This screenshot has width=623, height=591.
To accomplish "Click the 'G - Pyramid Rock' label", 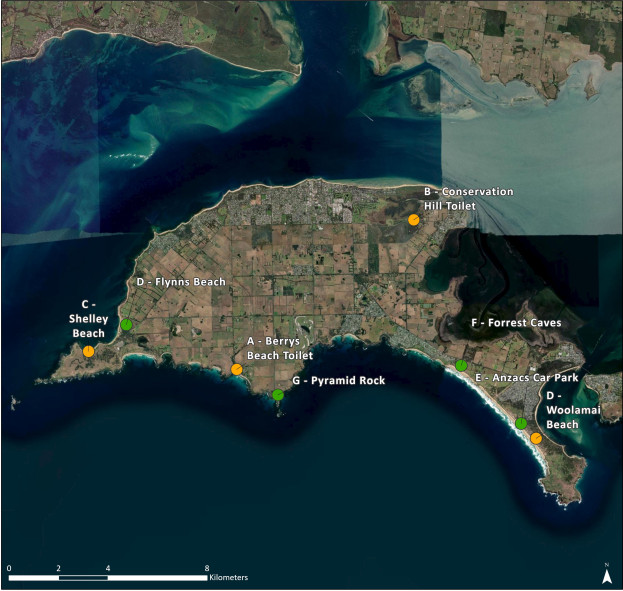I will [x=338, y=381].
